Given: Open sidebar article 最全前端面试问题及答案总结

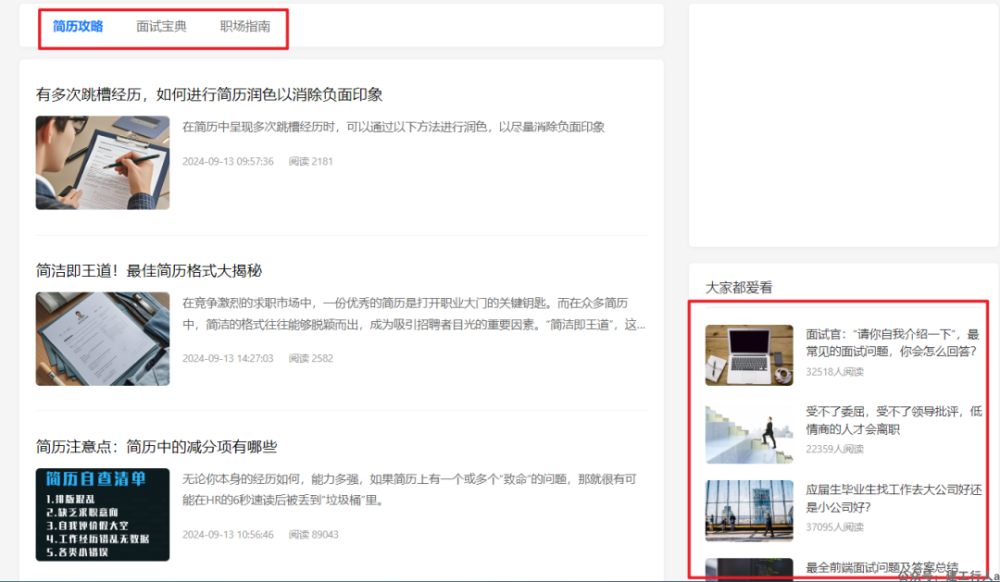Looking at the screenshot, I should 882,567.
